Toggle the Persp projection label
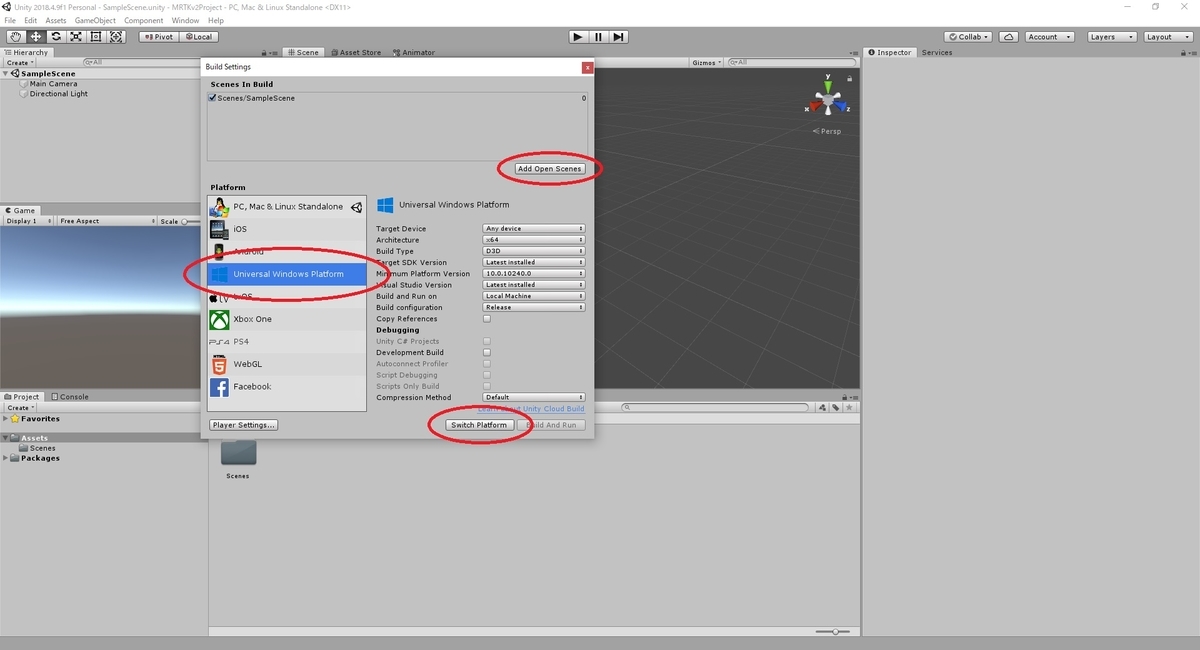This screenshot has height=650, width=1200. coord(828,131)
